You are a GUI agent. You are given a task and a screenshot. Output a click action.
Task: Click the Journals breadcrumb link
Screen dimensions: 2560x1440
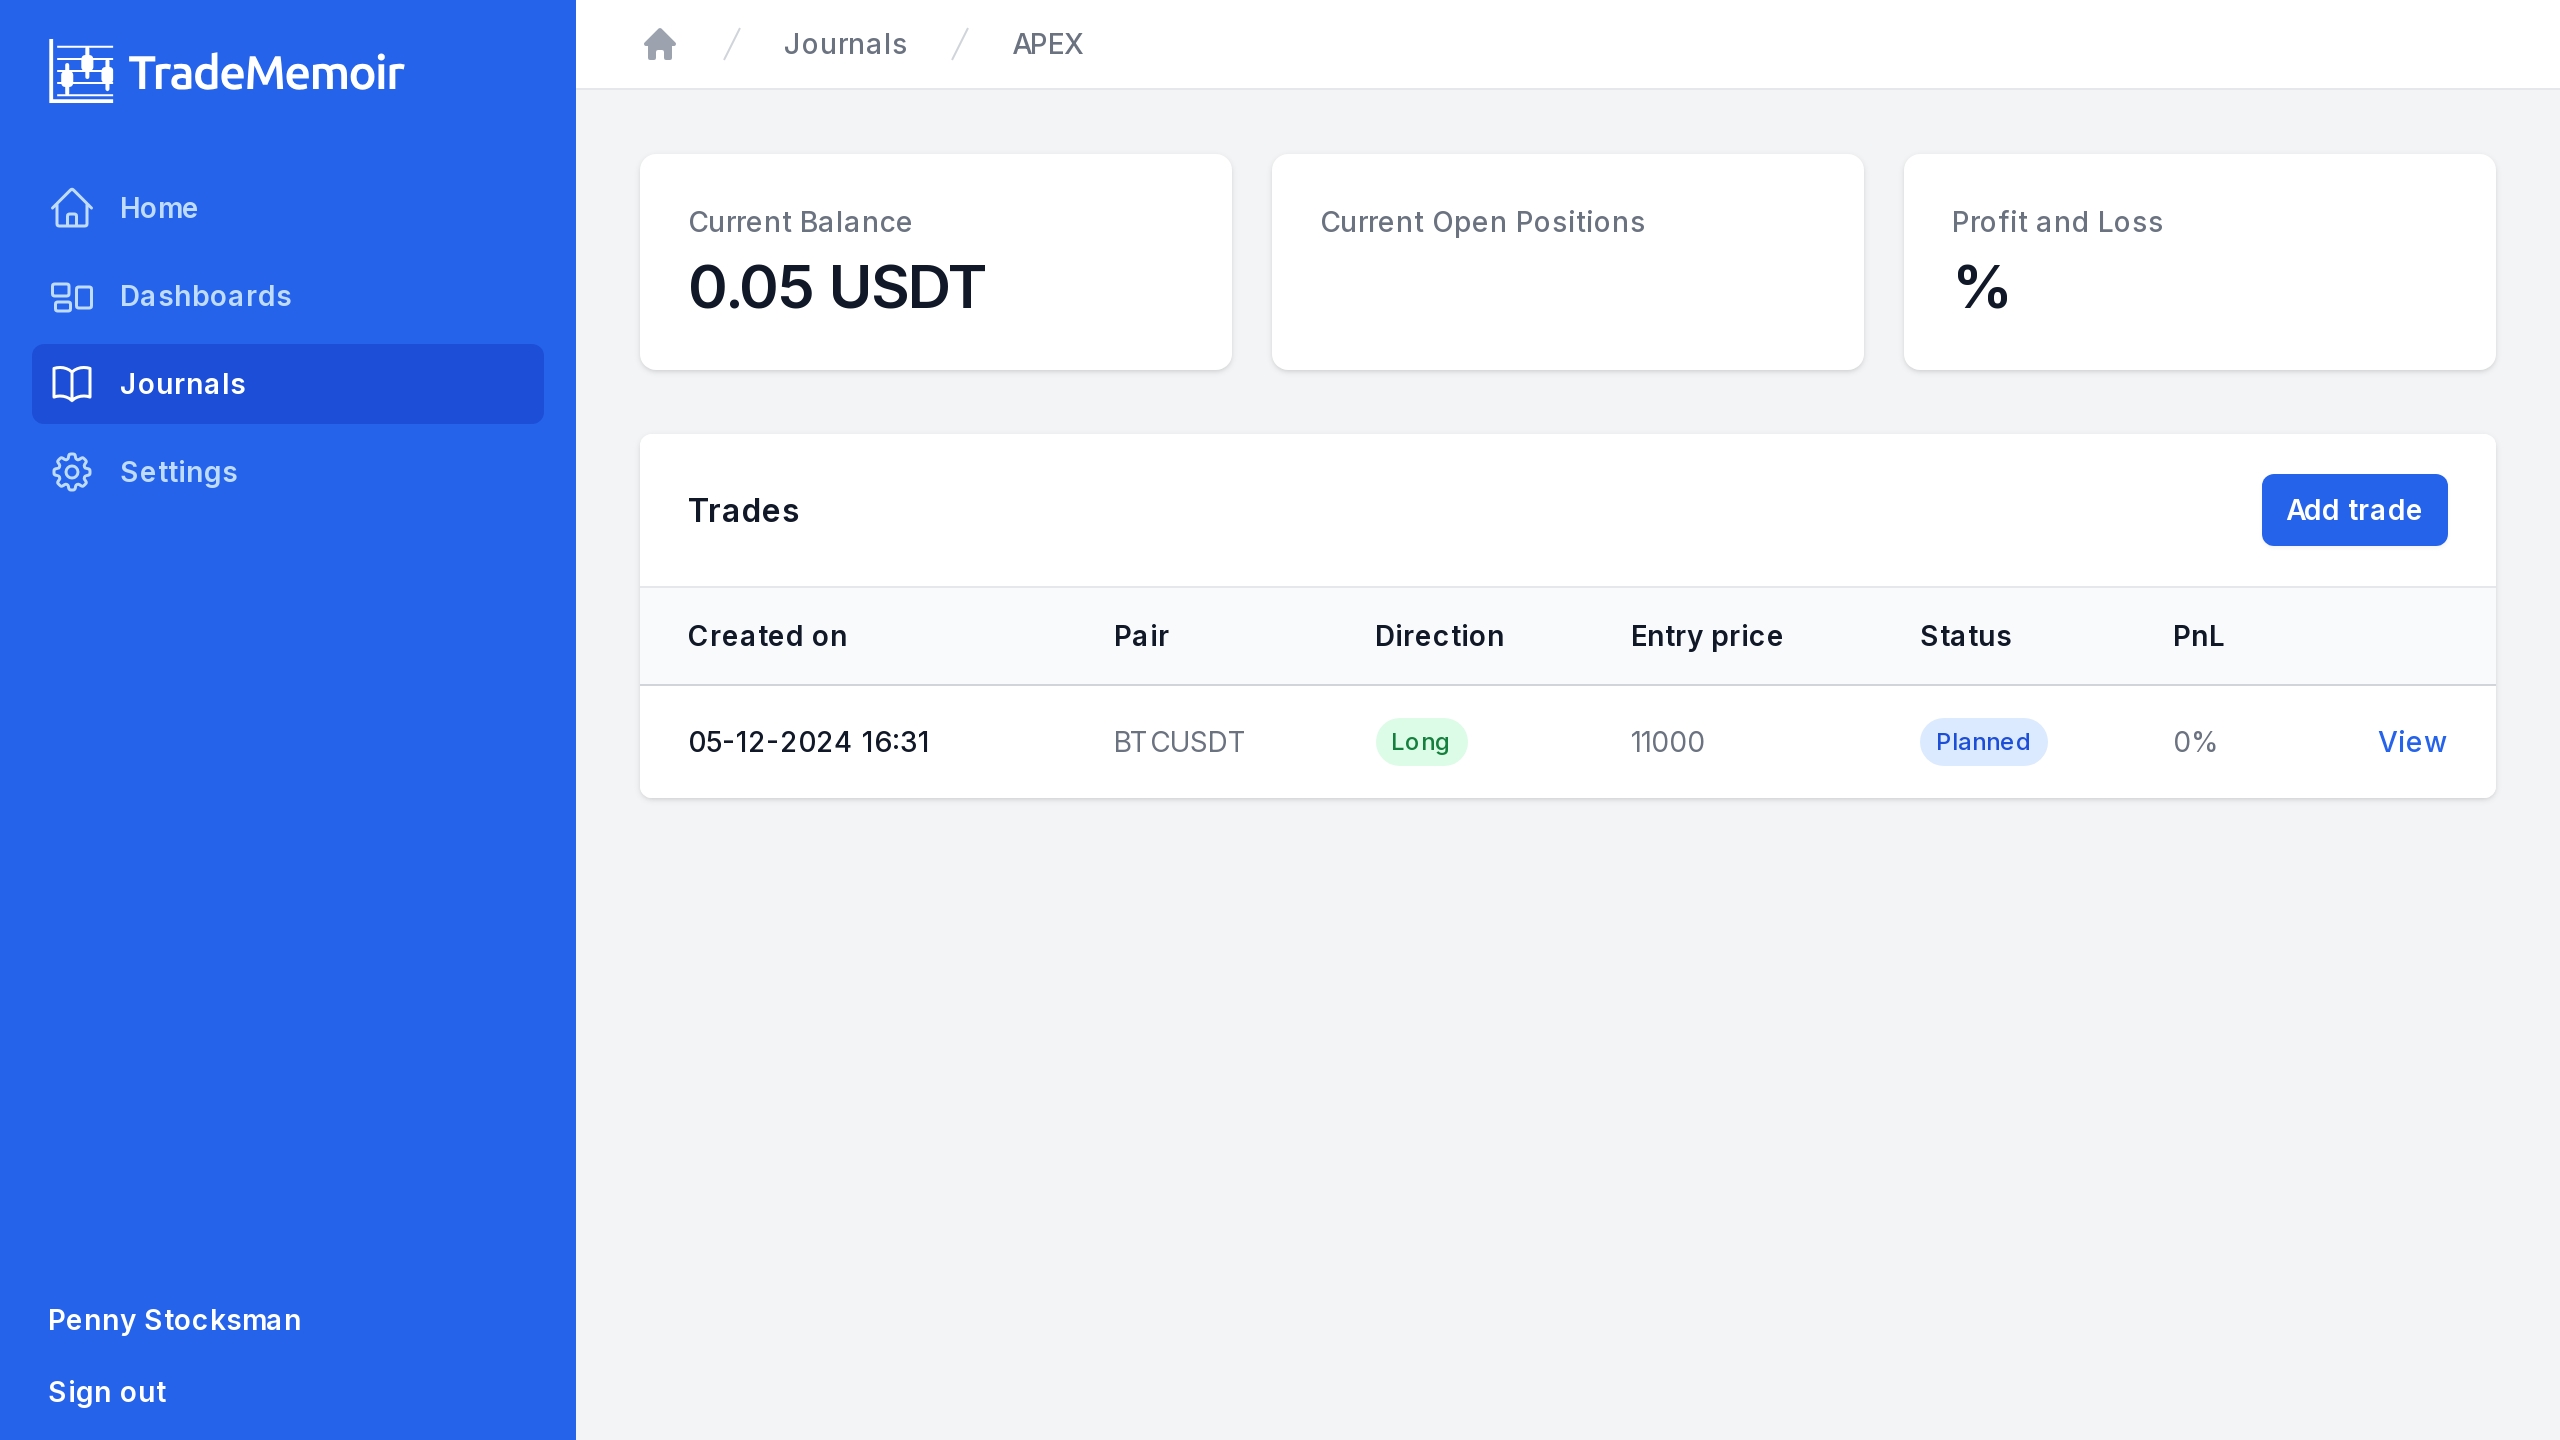click(845, 44)
